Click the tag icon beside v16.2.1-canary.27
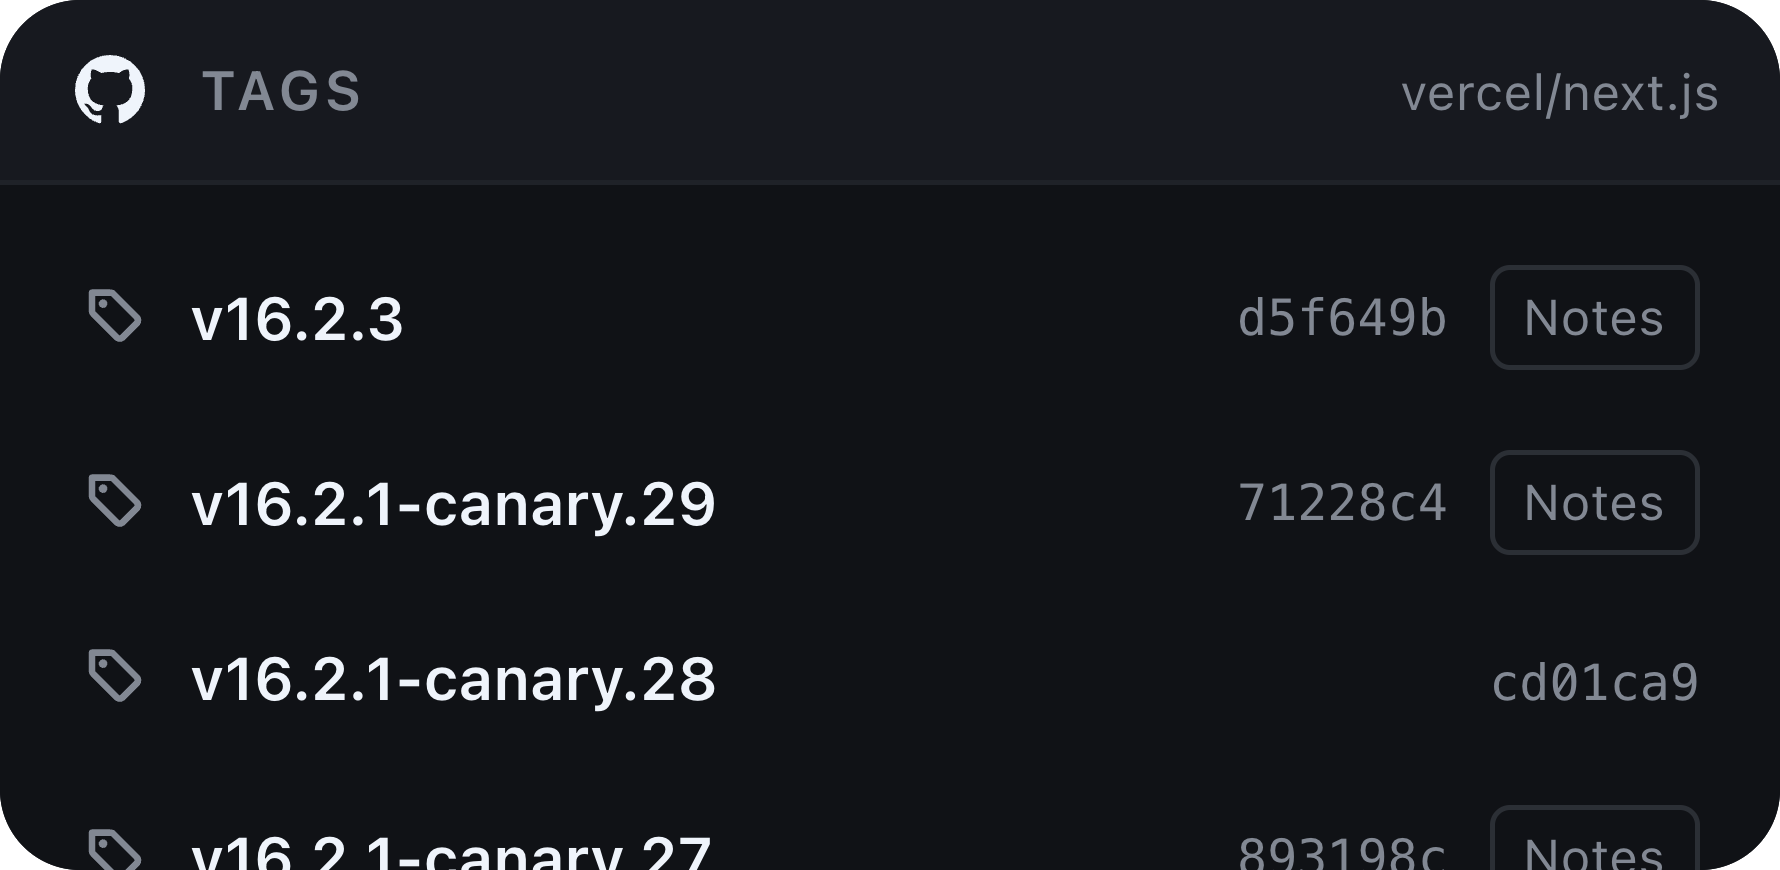Viewport: 1780px width, 870px height. 114,849
